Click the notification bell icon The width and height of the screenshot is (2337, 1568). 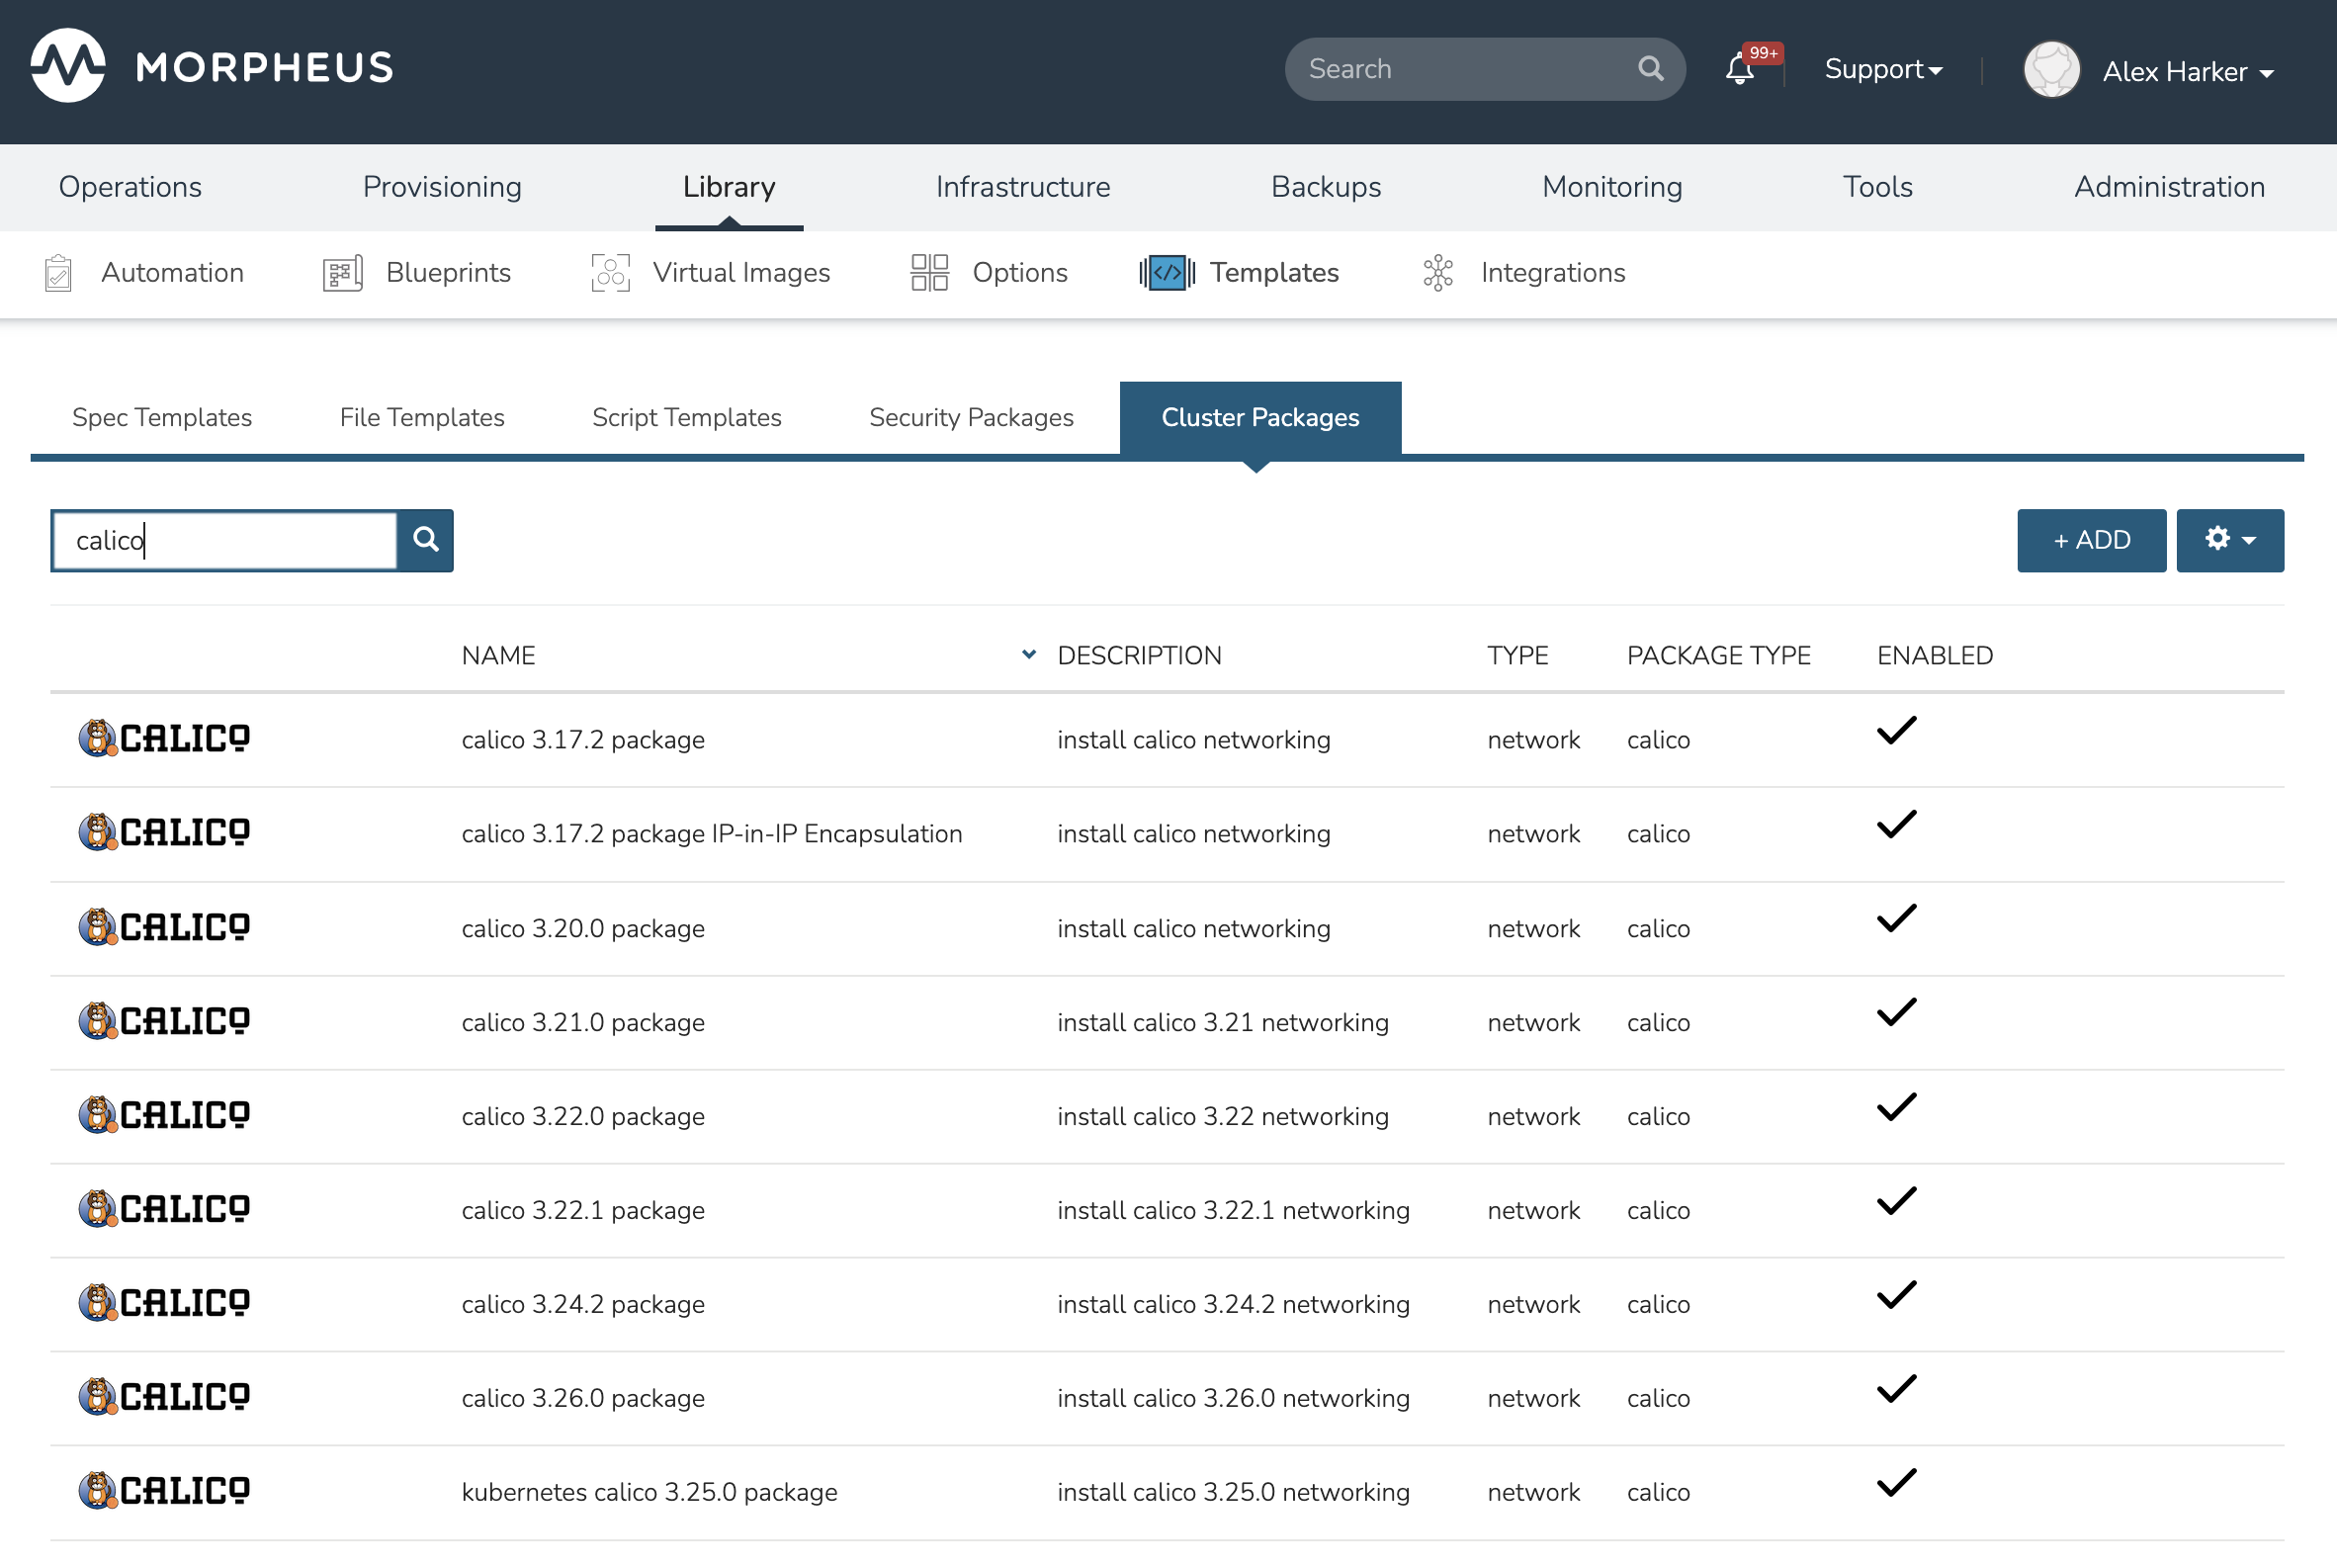click(1738, 68)
